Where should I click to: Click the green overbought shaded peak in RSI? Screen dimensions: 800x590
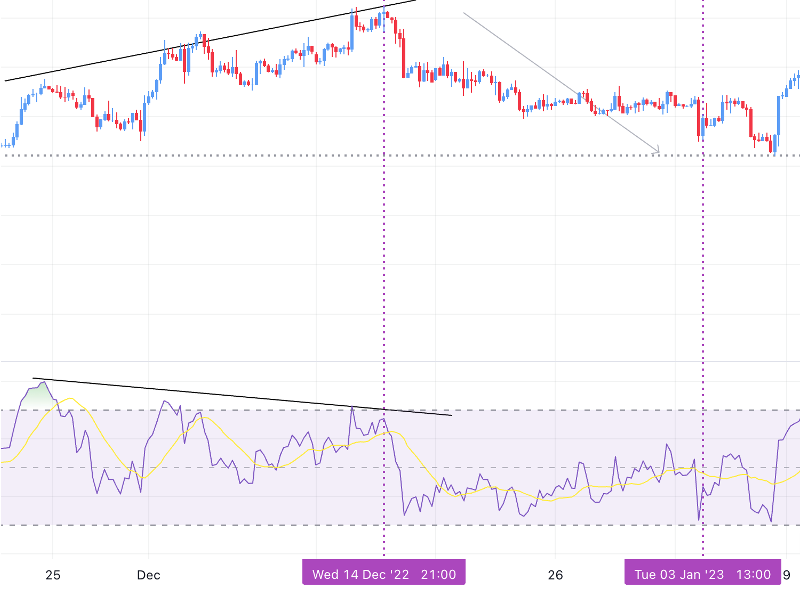click(38, 397)
